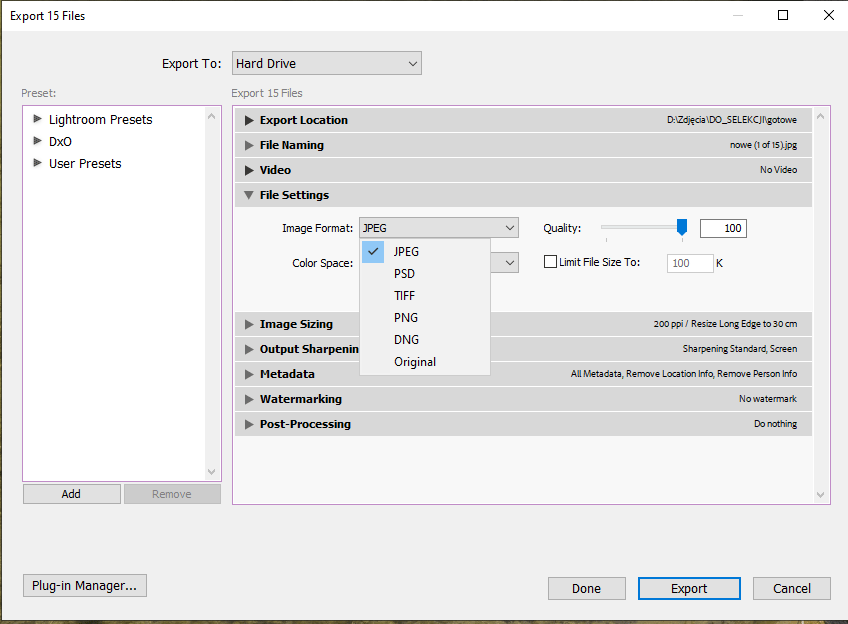Expand User Presets folder
Image resolution: width=848 pixels, height=624 pixels.
point(38,163)
